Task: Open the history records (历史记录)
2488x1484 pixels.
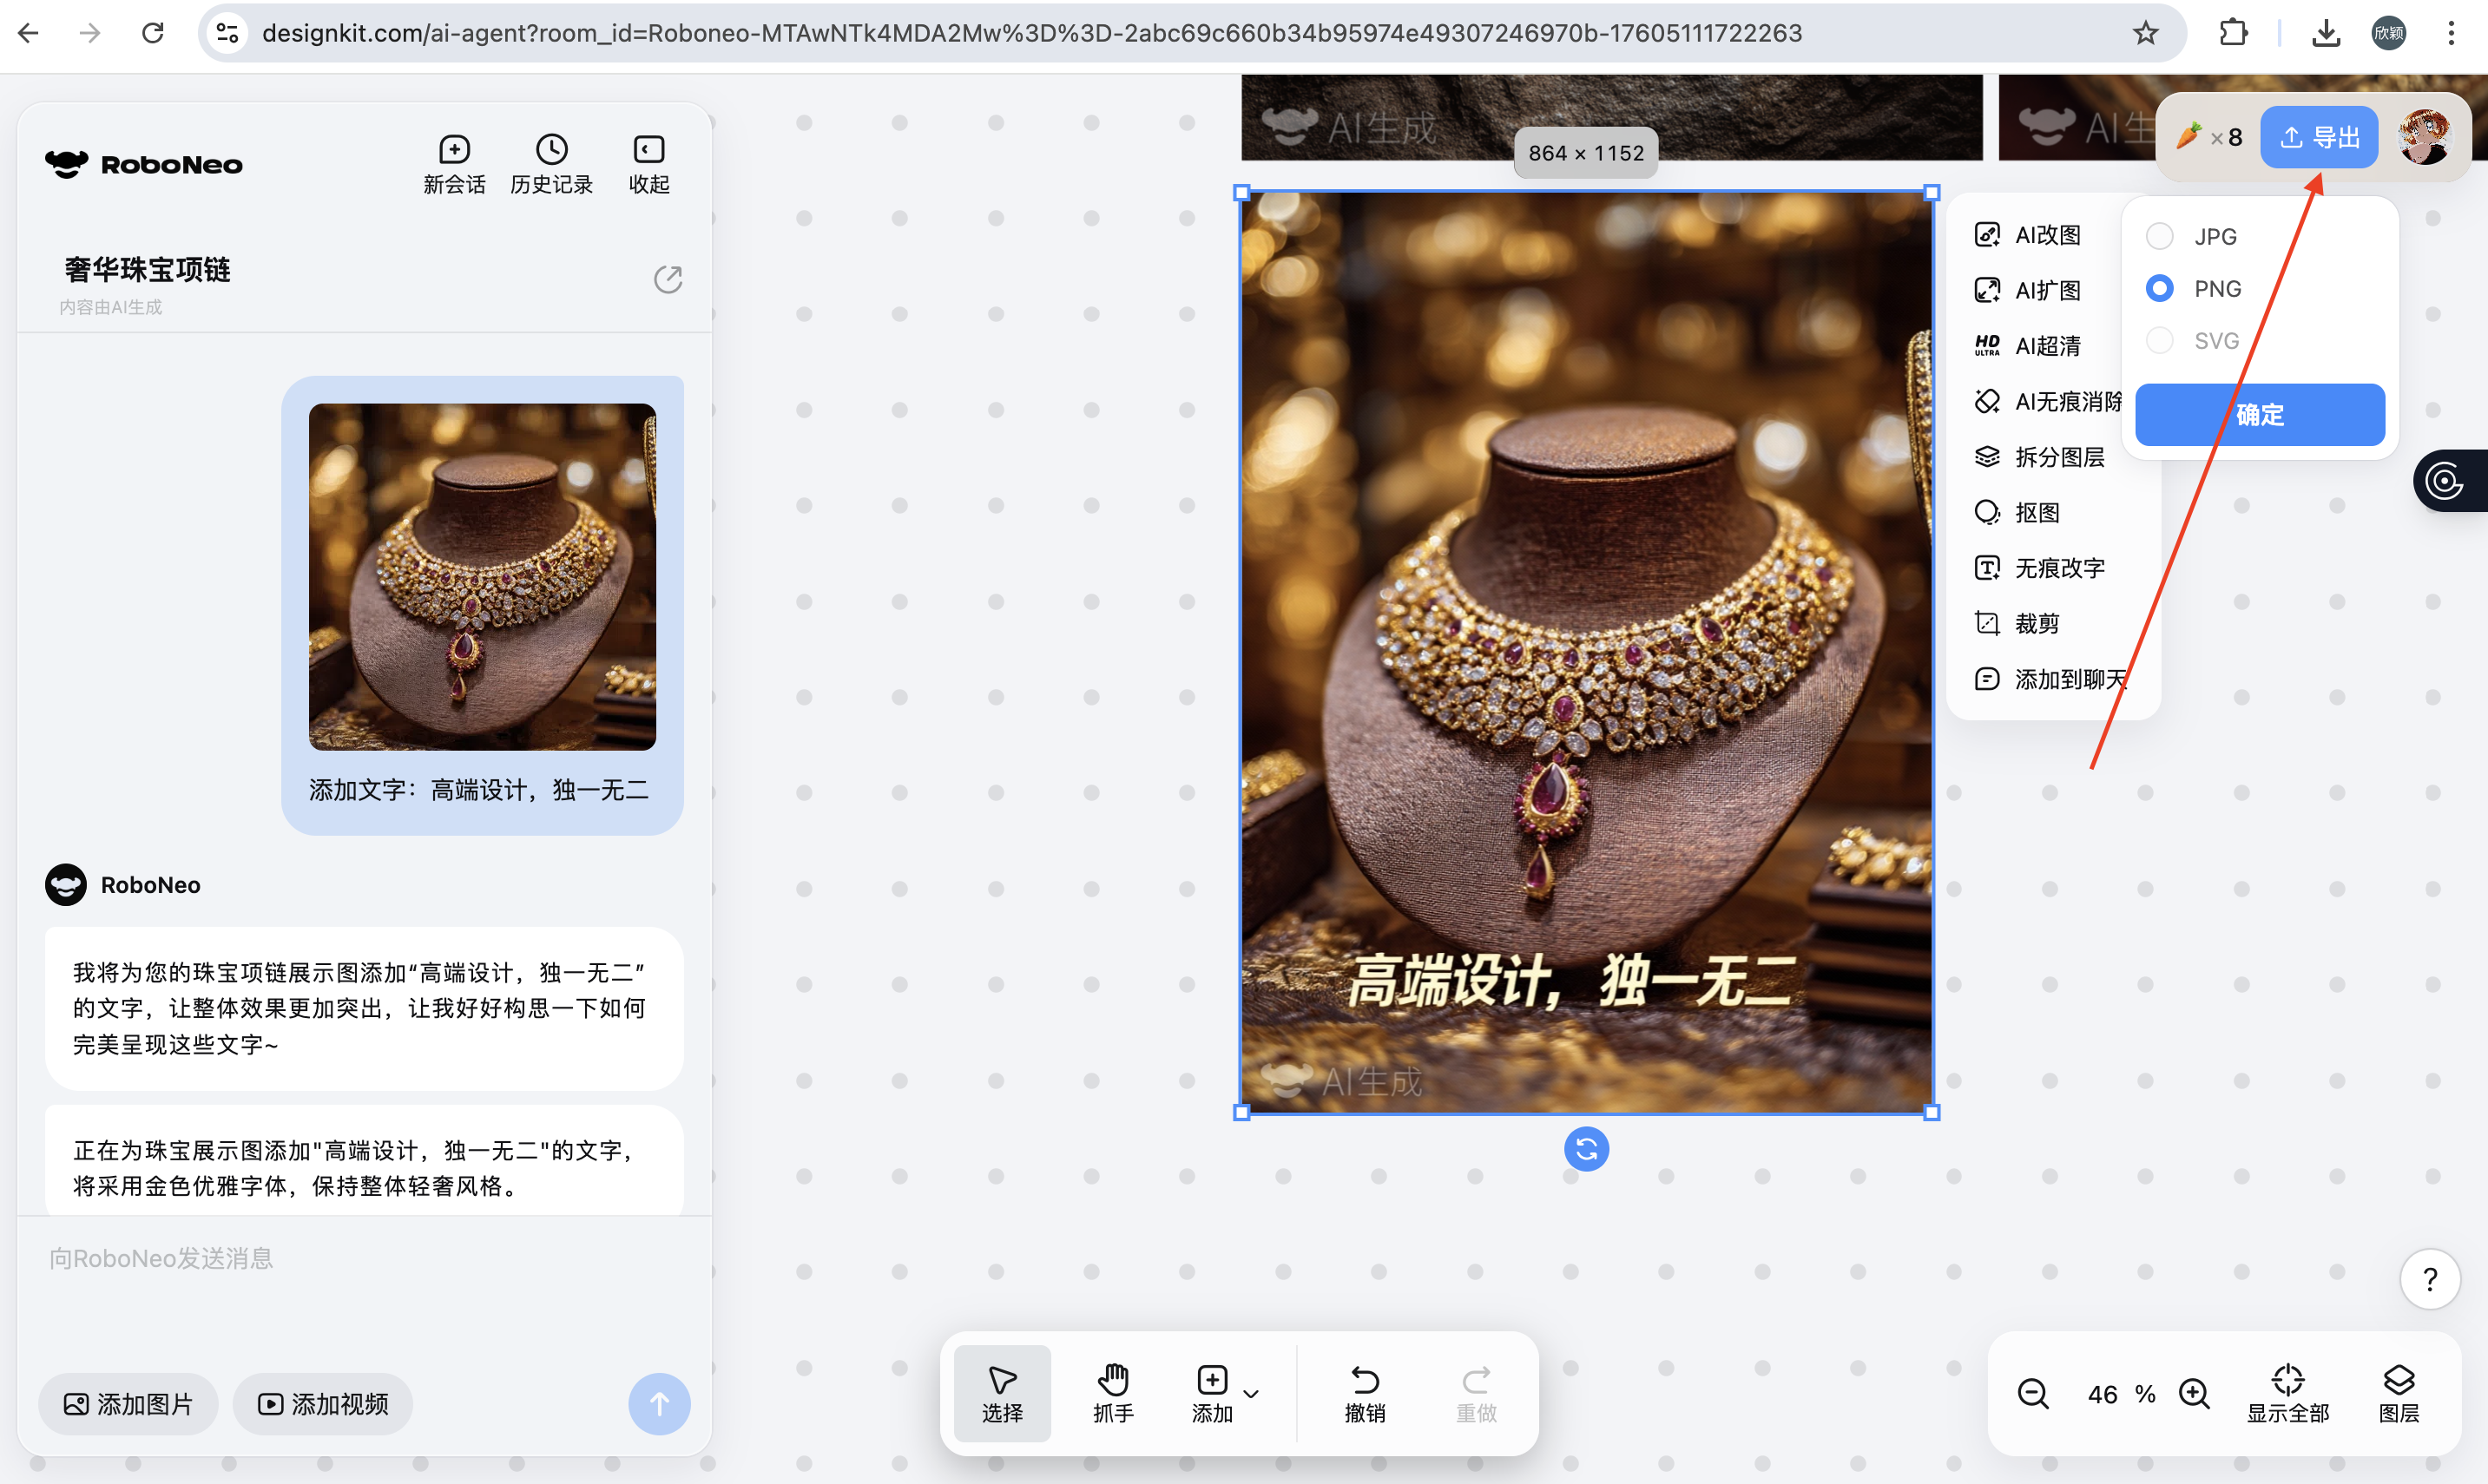Action: point(551,164)
